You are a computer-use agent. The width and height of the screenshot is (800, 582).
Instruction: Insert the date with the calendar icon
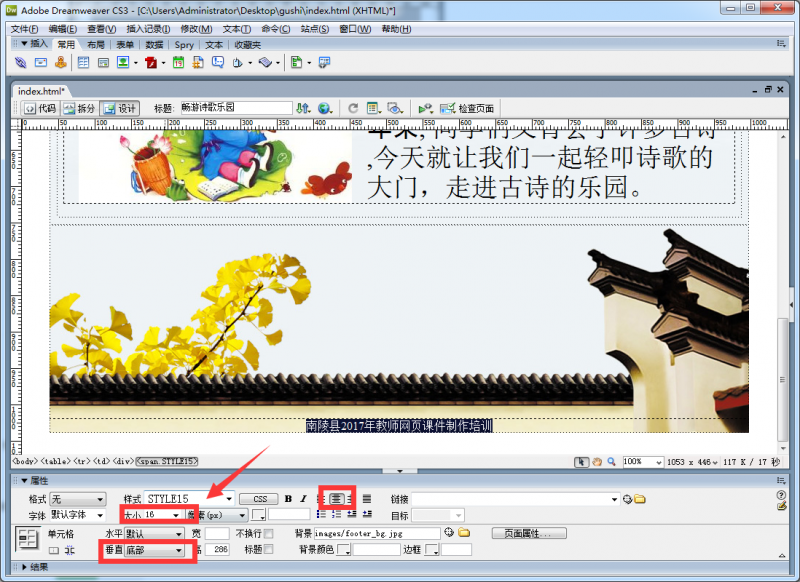(x=178, y=63)
